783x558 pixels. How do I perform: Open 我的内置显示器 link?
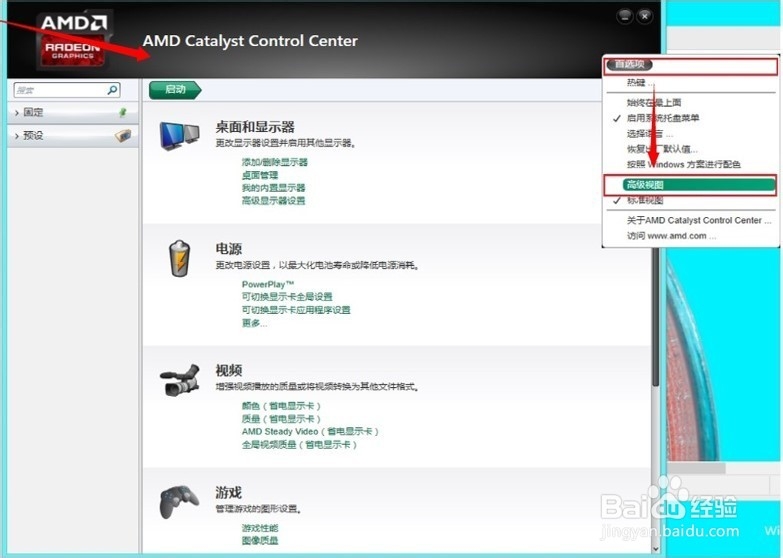click(273, 188)
